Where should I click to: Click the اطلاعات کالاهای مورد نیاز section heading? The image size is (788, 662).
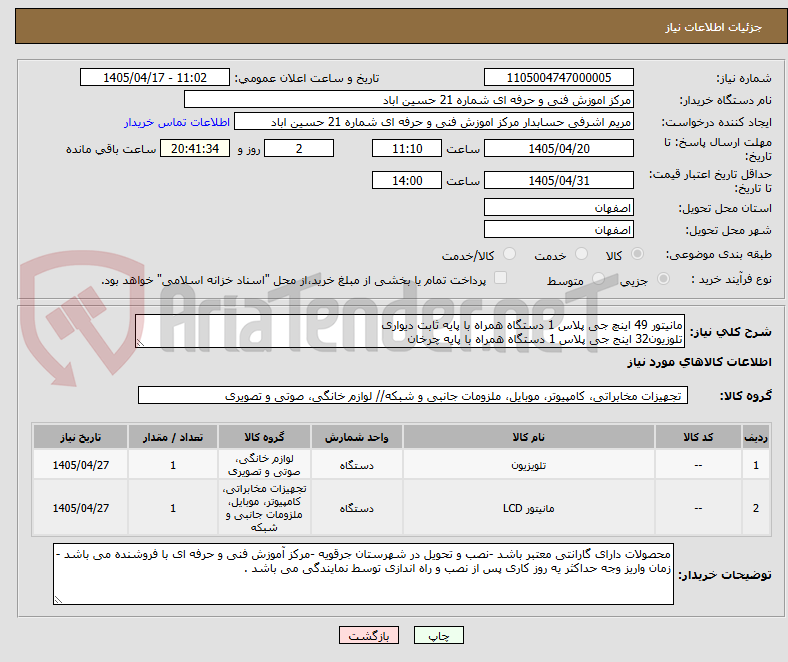(x=699, y=362)
